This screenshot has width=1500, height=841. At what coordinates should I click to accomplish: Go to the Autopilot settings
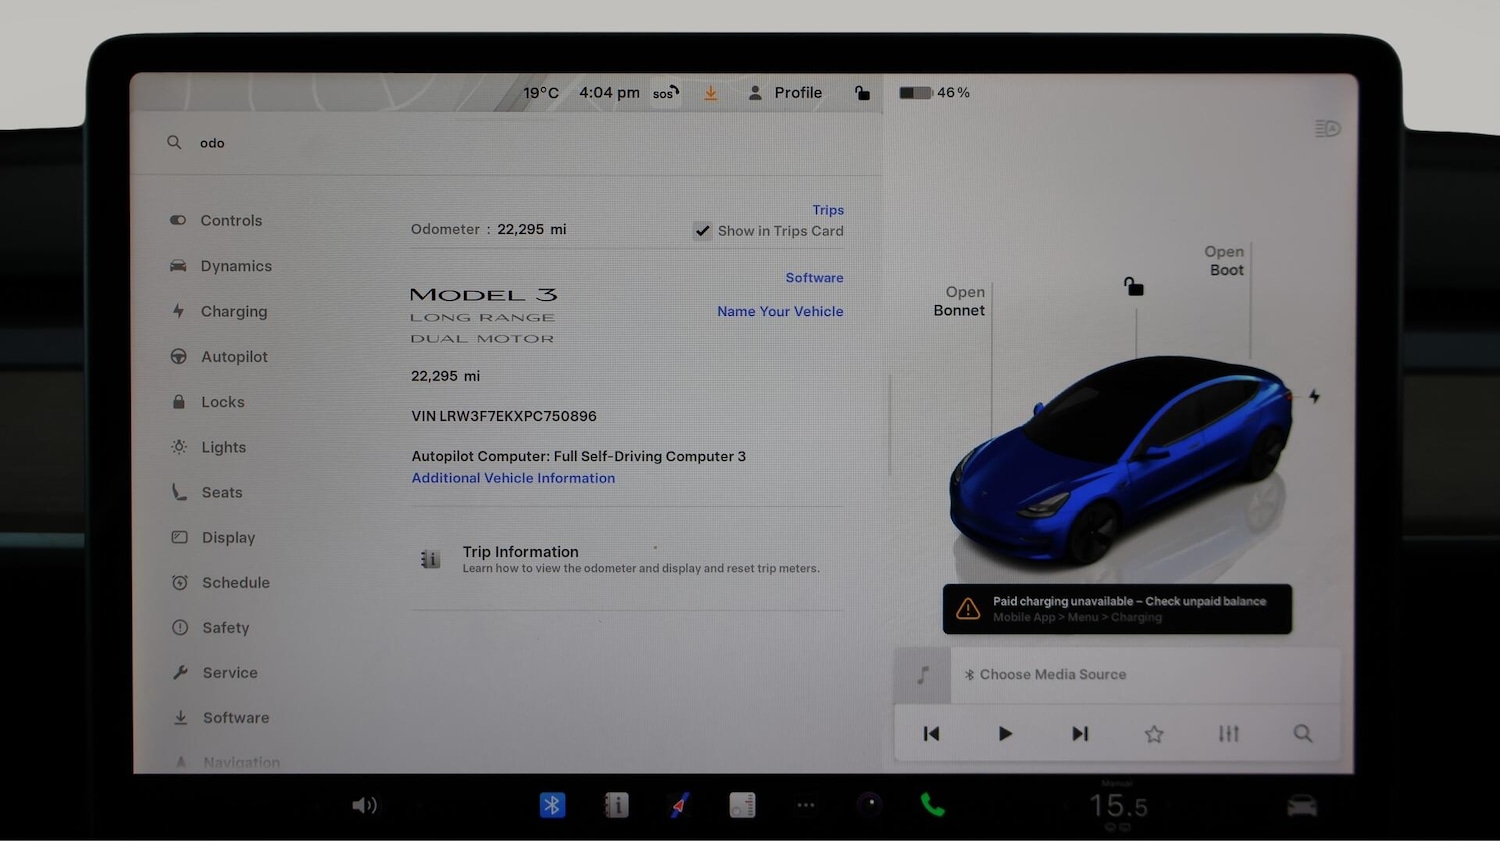coord(219,357)
